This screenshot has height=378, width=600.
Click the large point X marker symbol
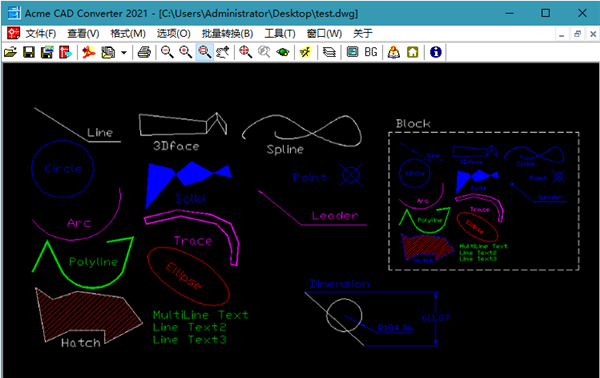click(351, 175)
